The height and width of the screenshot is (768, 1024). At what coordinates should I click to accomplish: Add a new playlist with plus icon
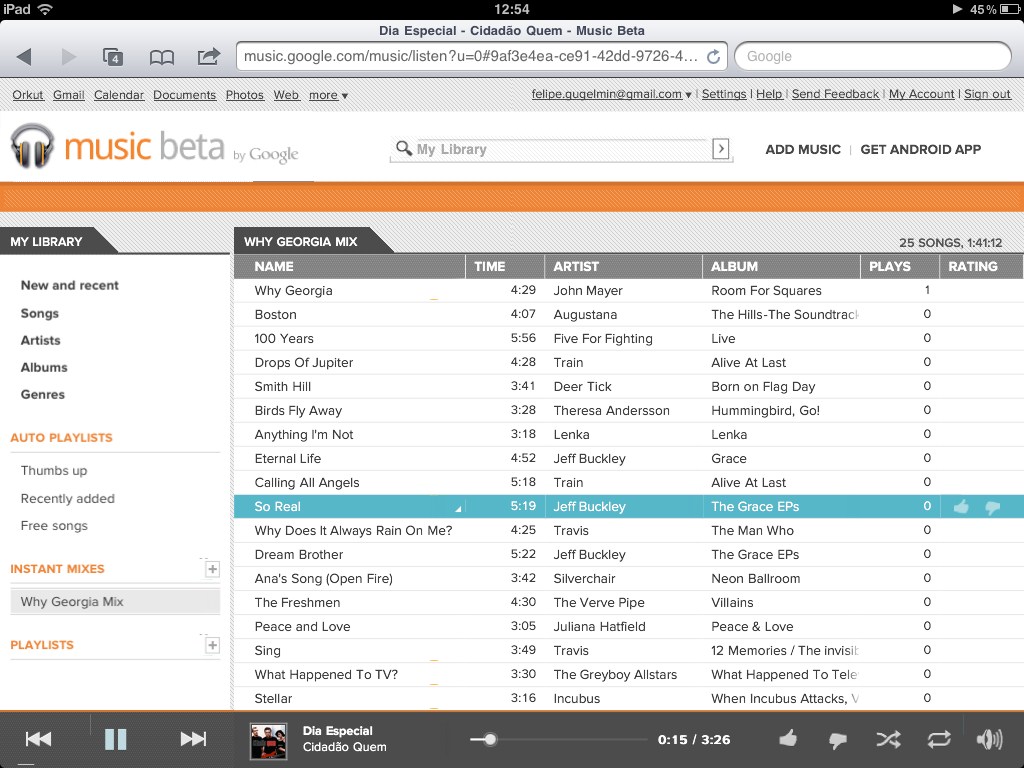(x=212, y=645)
